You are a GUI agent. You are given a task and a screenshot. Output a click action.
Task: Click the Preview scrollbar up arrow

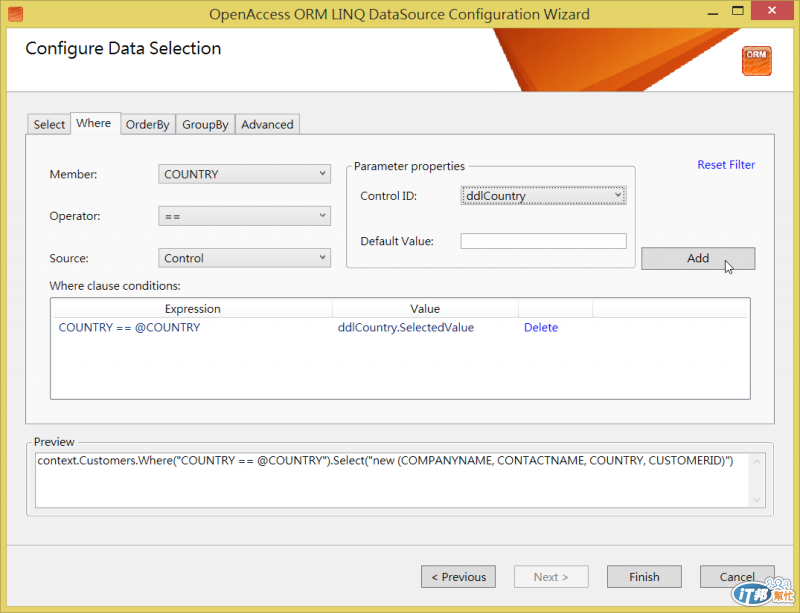click(757, 461)
